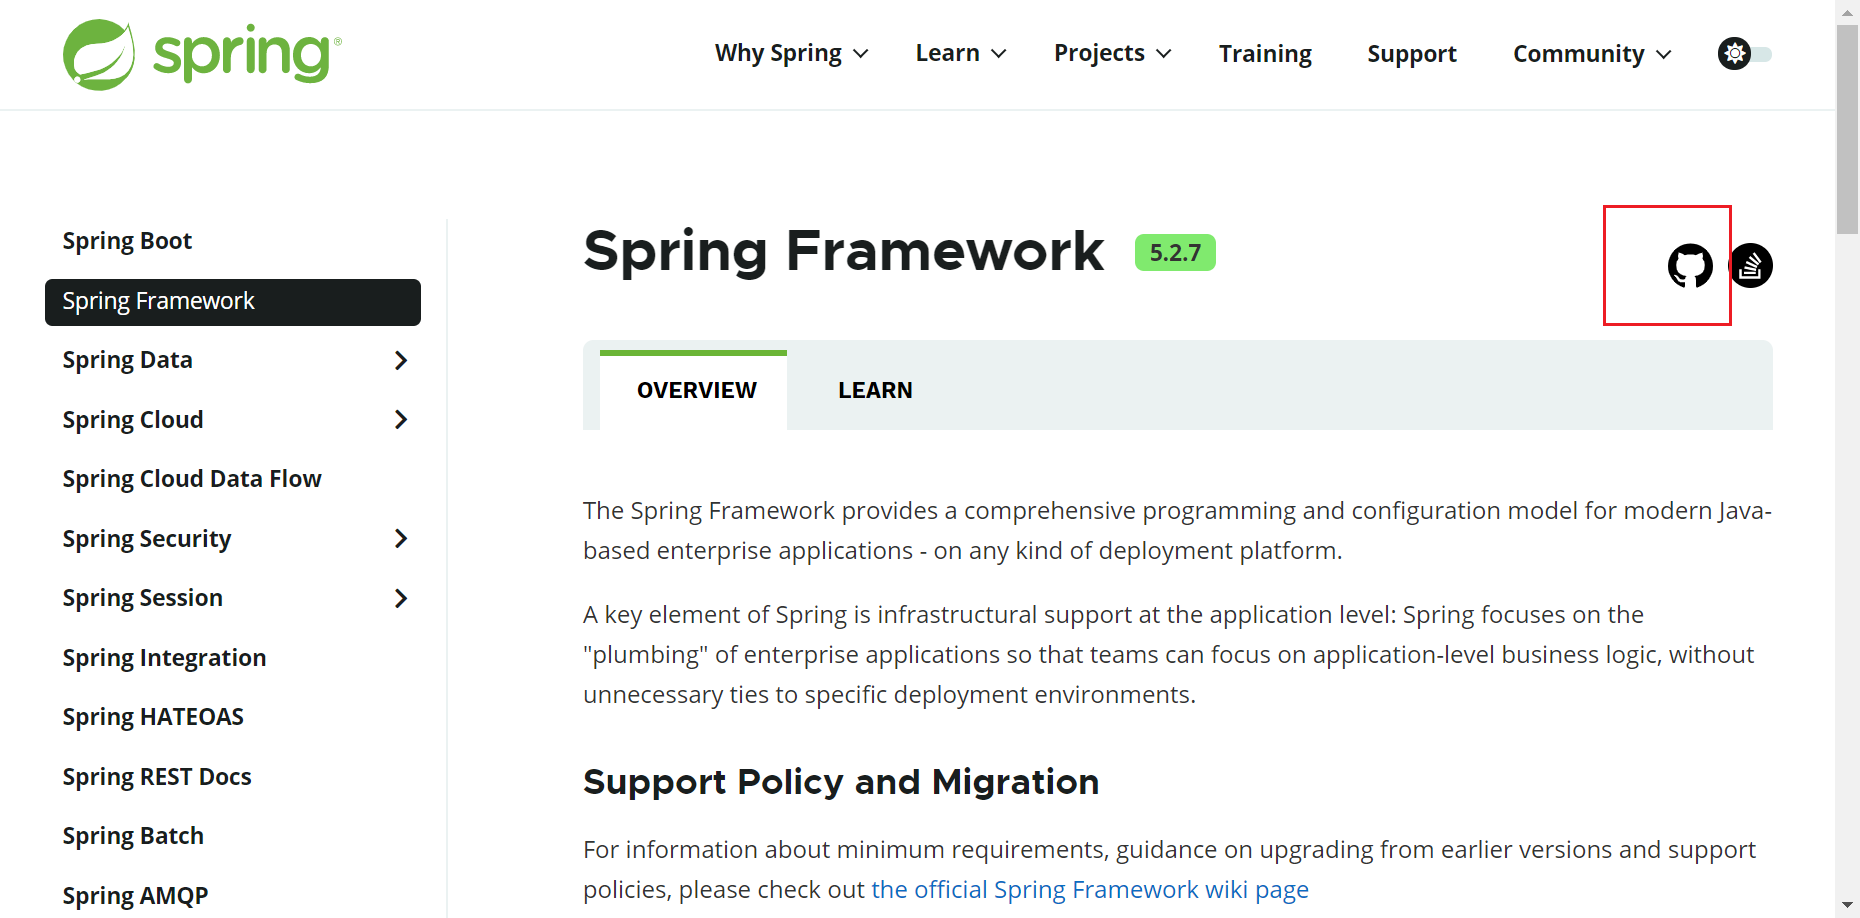The height and width of the screenshot is (918, 1860).
Task: Click the Training menu item
Action: click(x=1264, y=53)
